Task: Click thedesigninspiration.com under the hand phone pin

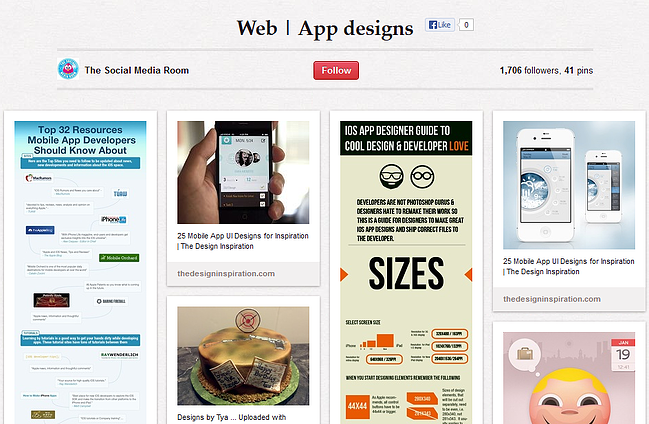Action: 226,274
